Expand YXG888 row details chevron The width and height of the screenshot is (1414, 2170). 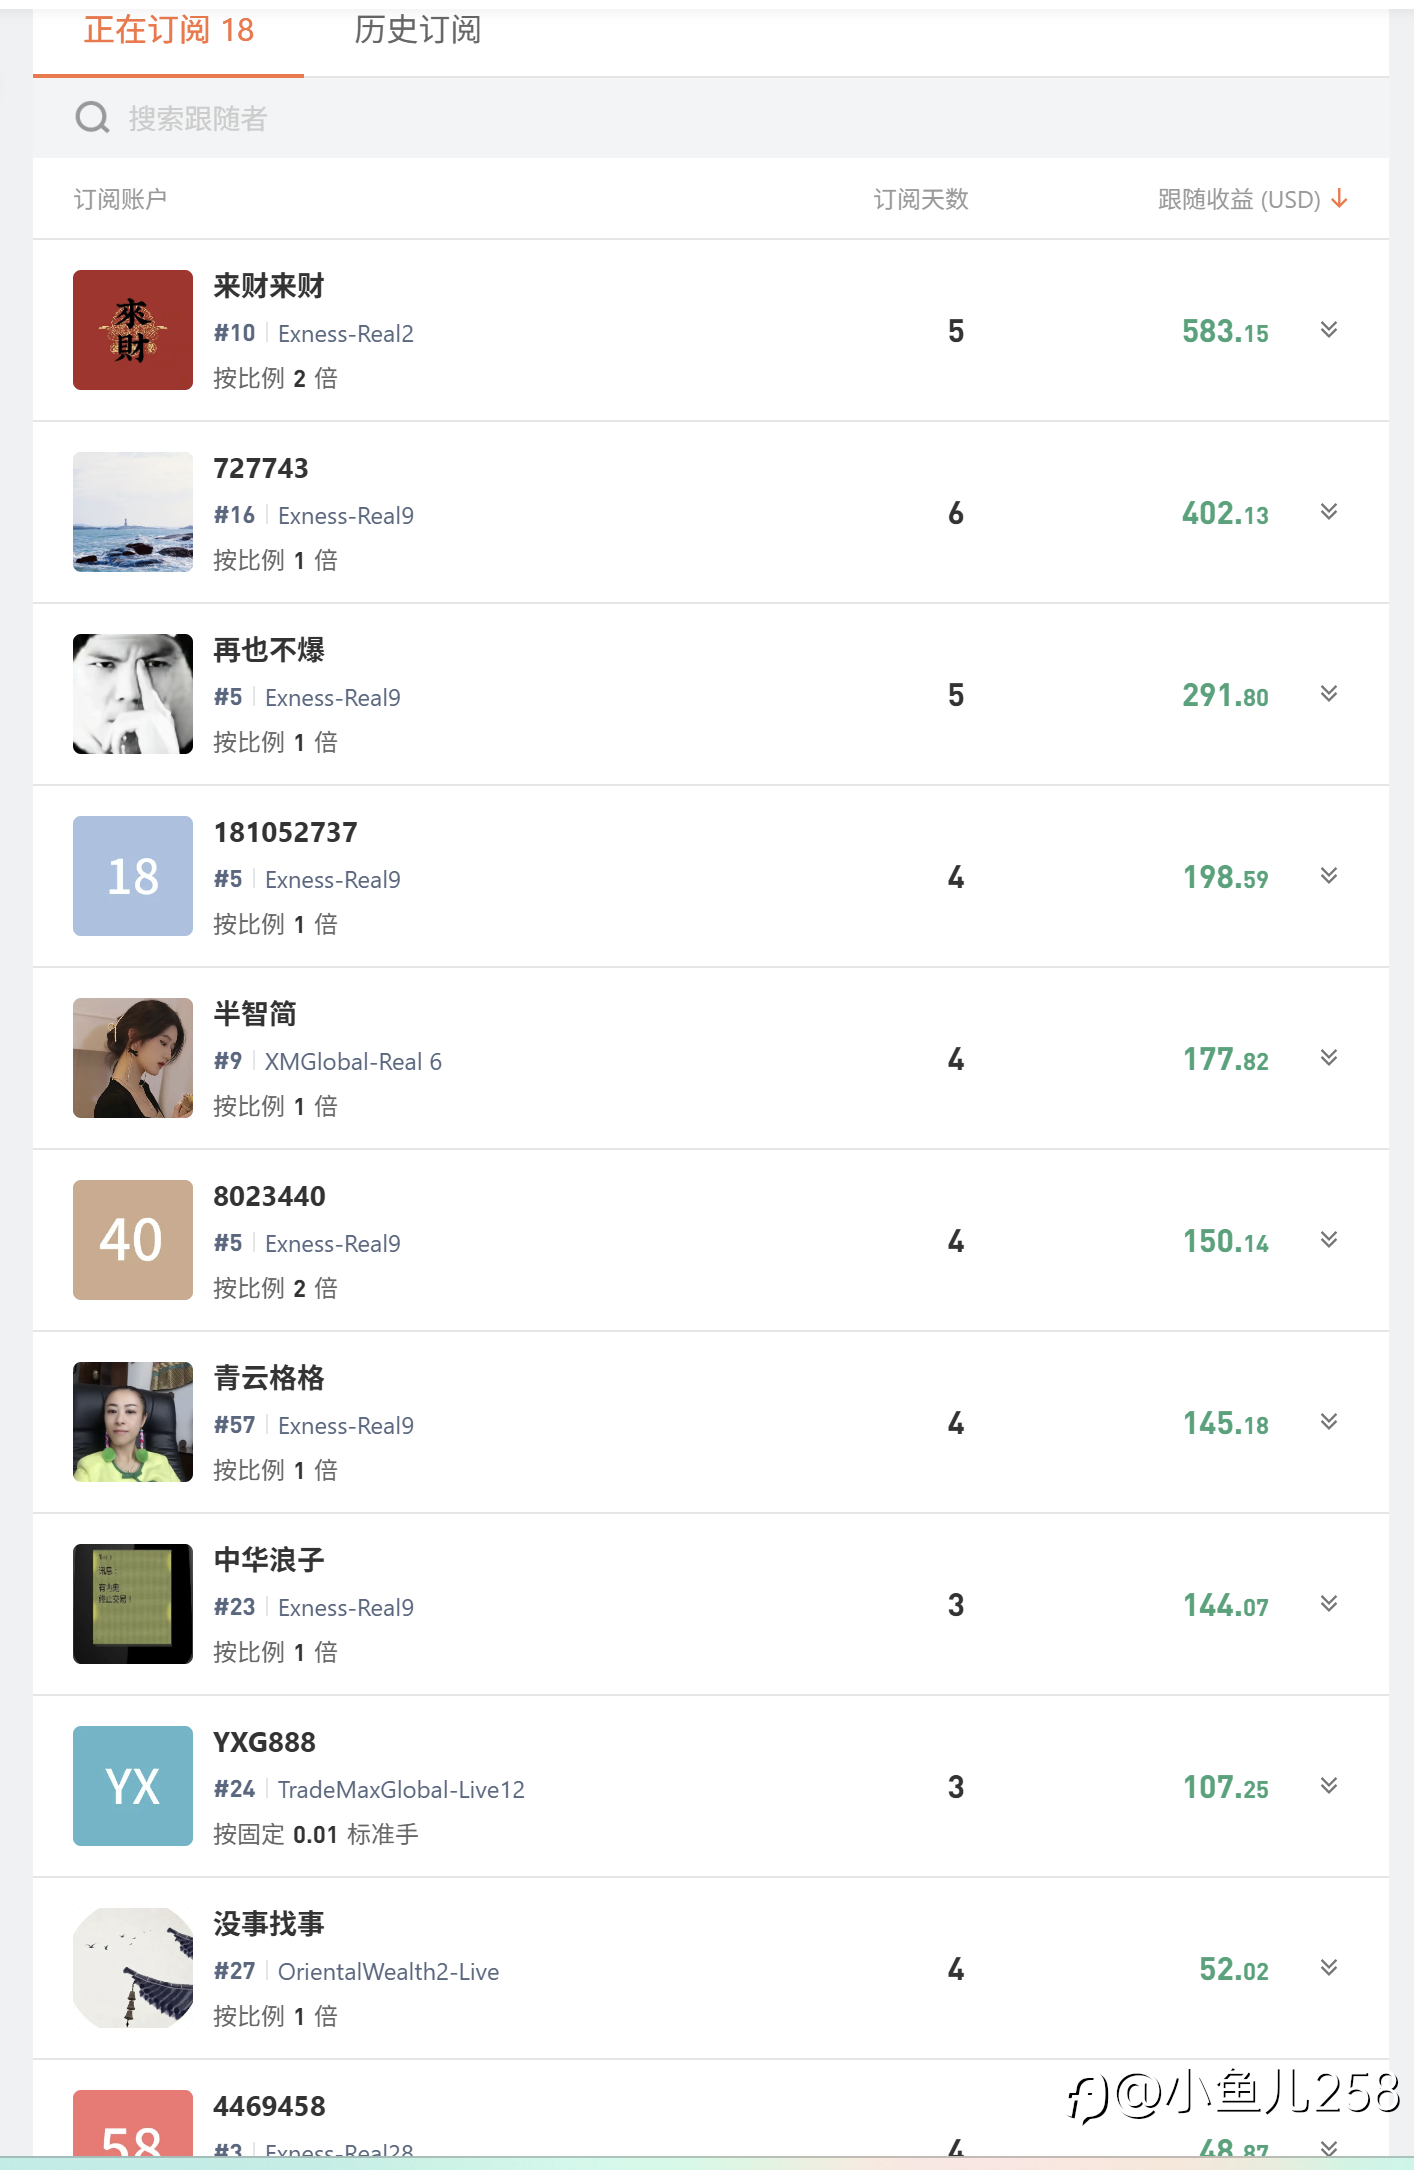pyautogui.click(x=1329, y=1786)
